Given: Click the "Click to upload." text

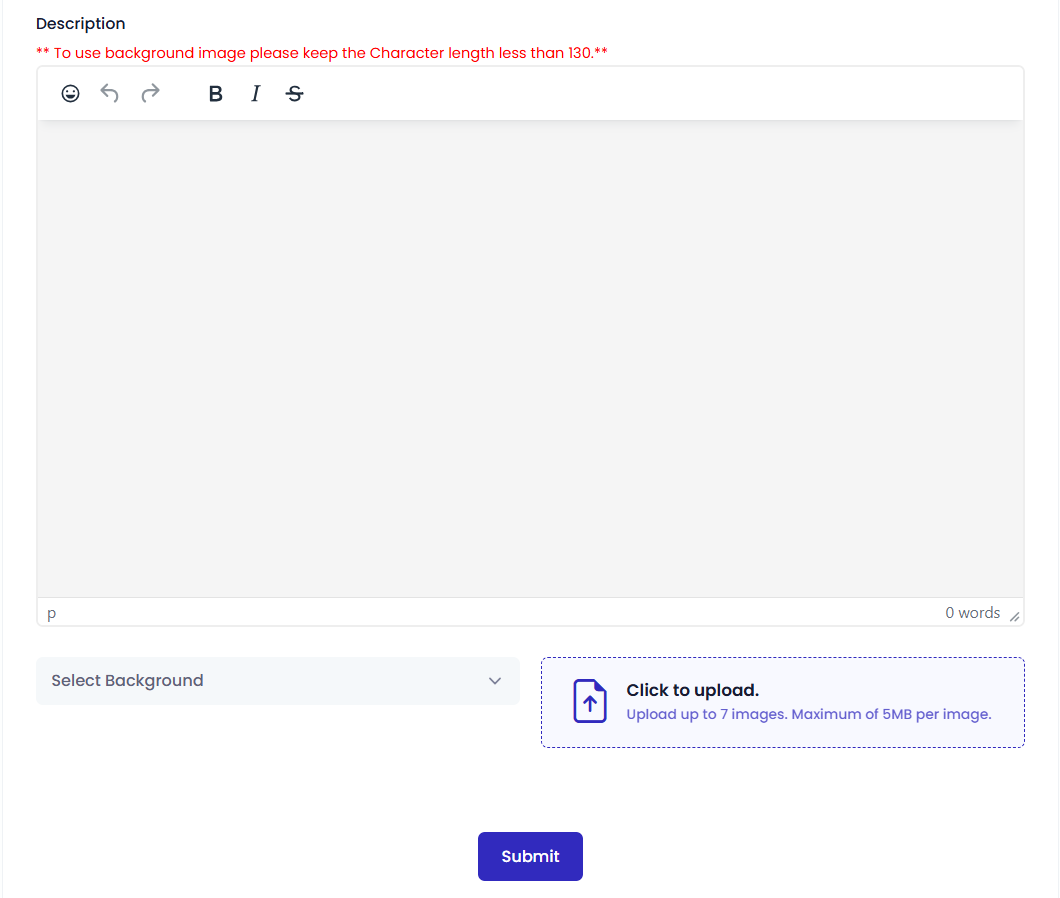Looking at the screenshot, I should [692, 690].
